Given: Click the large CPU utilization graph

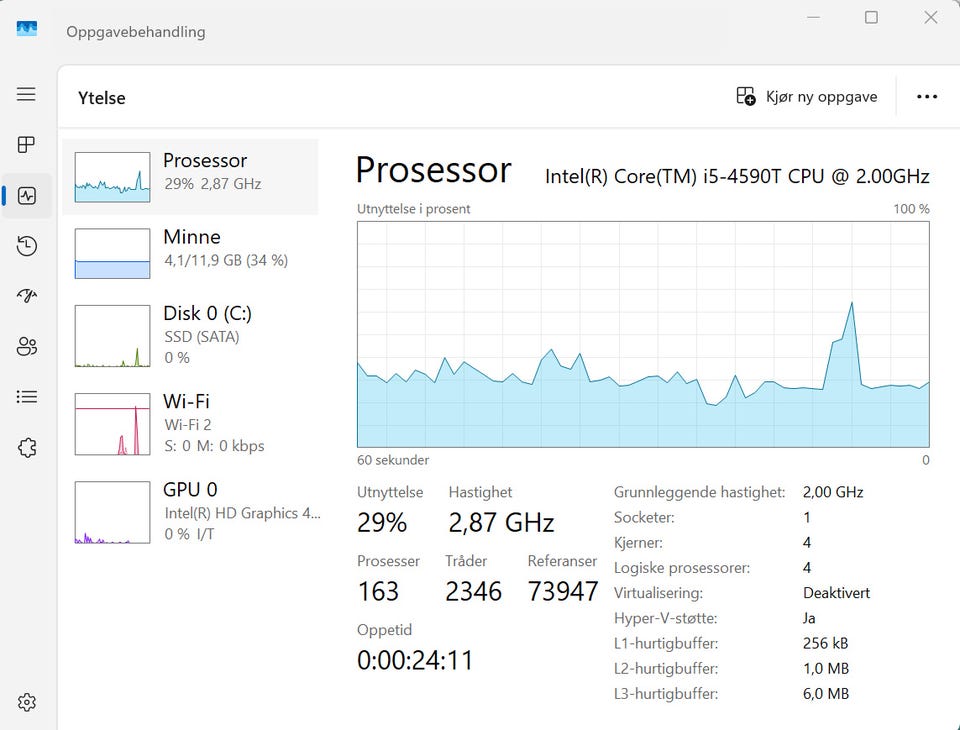Looking at the screenshot, I should click(x=643, y=334).
